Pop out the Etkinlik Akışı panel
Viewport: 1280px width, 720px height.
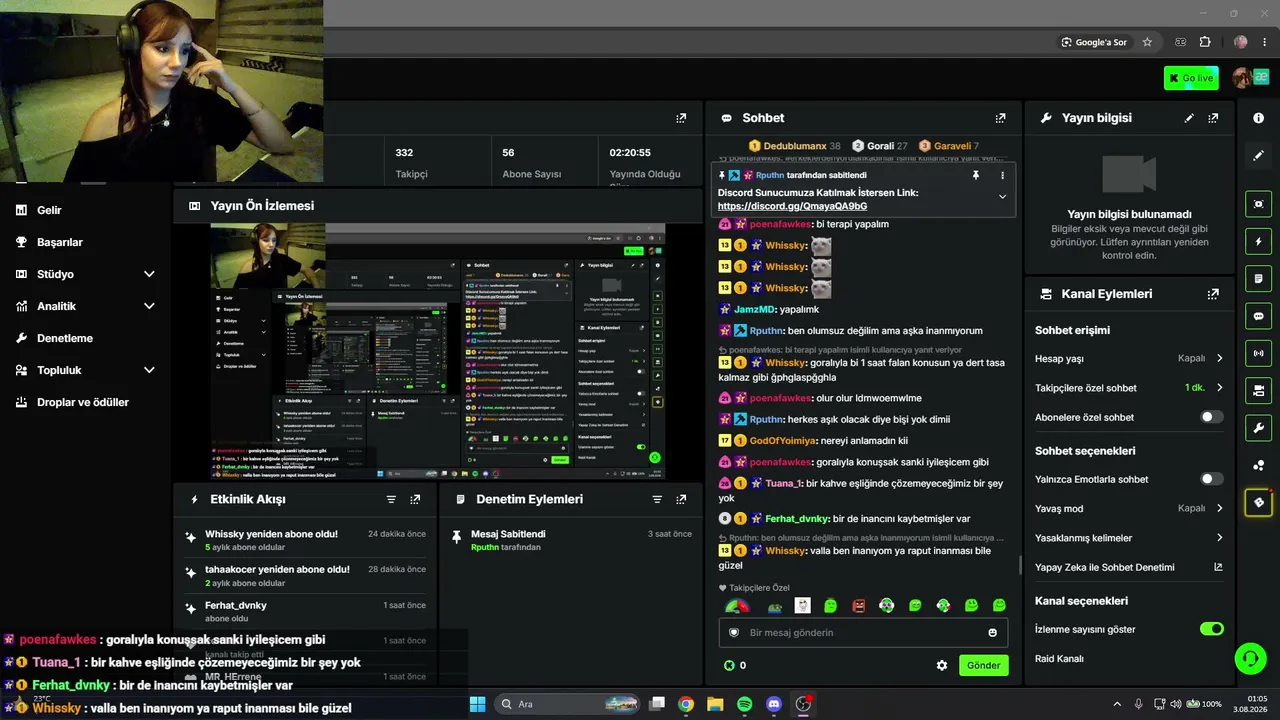pos(415,499)
